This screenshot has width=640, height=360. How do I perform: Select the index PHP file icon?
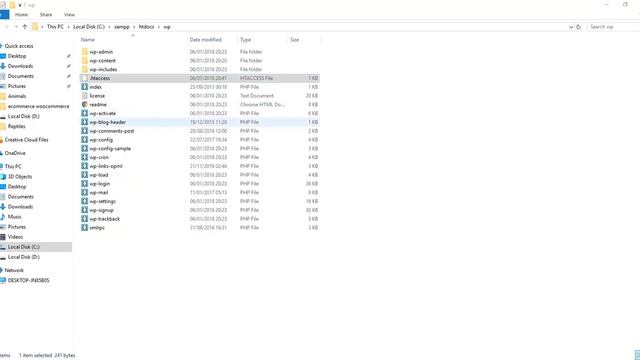(x=84, y=87)
